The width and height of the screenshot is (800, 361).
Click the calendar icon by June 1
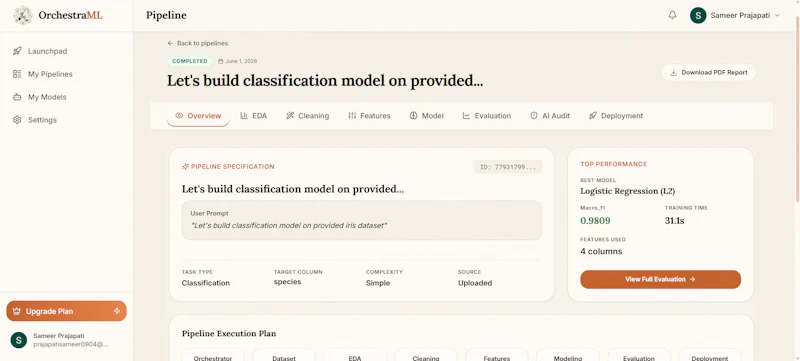point(220,61)
